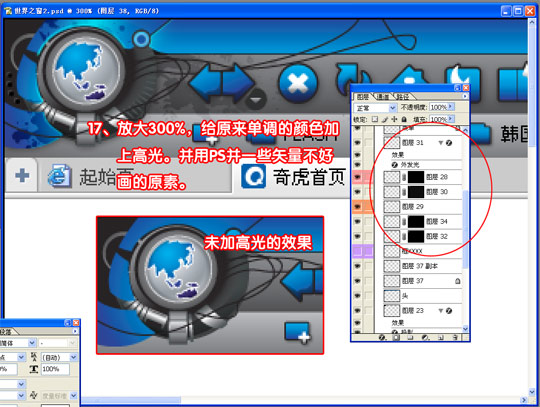Click the delete layer trash icon
This screenshot has width=540, height=407.
[455, 337]
